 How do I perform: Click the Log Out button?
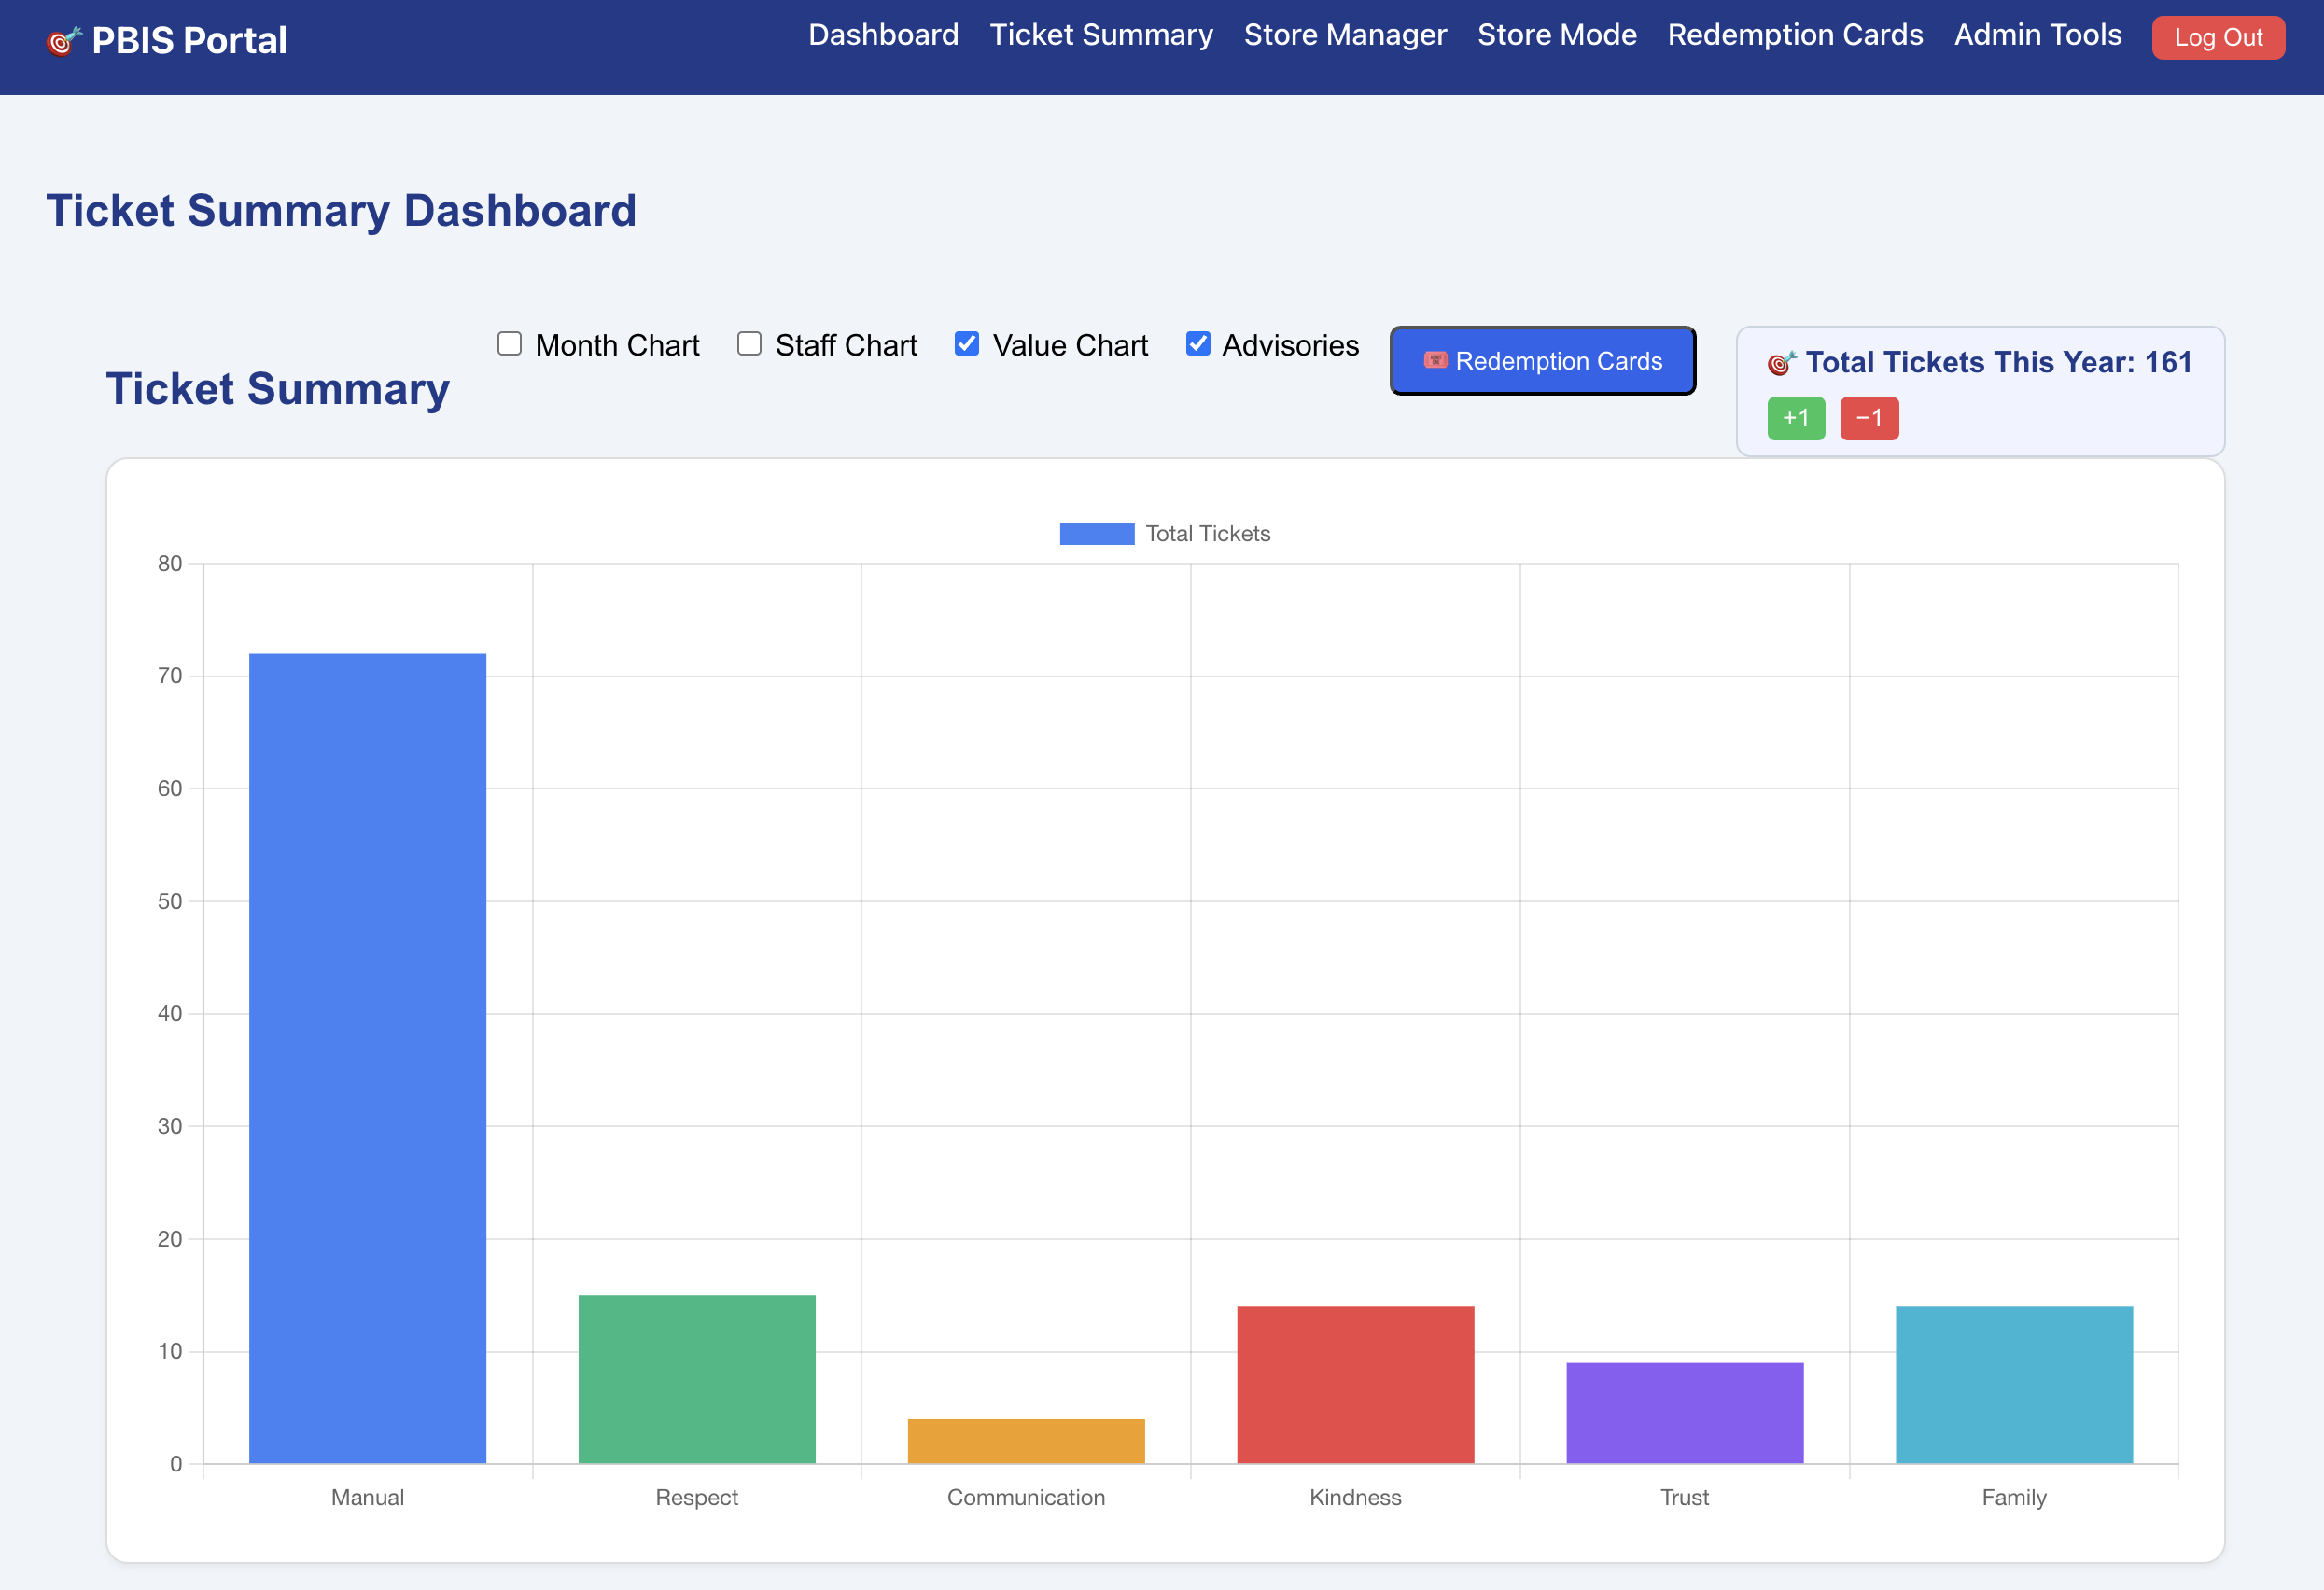click(2218, 38)
